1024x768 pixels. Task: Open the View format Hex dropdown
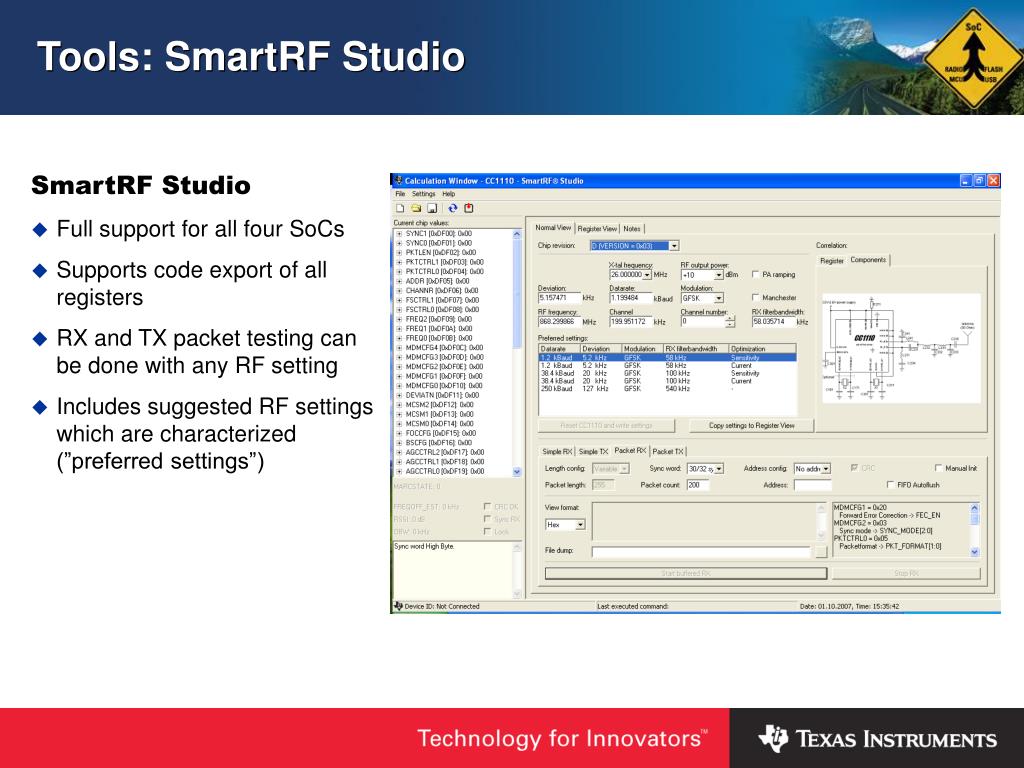(x=581, y=525)
